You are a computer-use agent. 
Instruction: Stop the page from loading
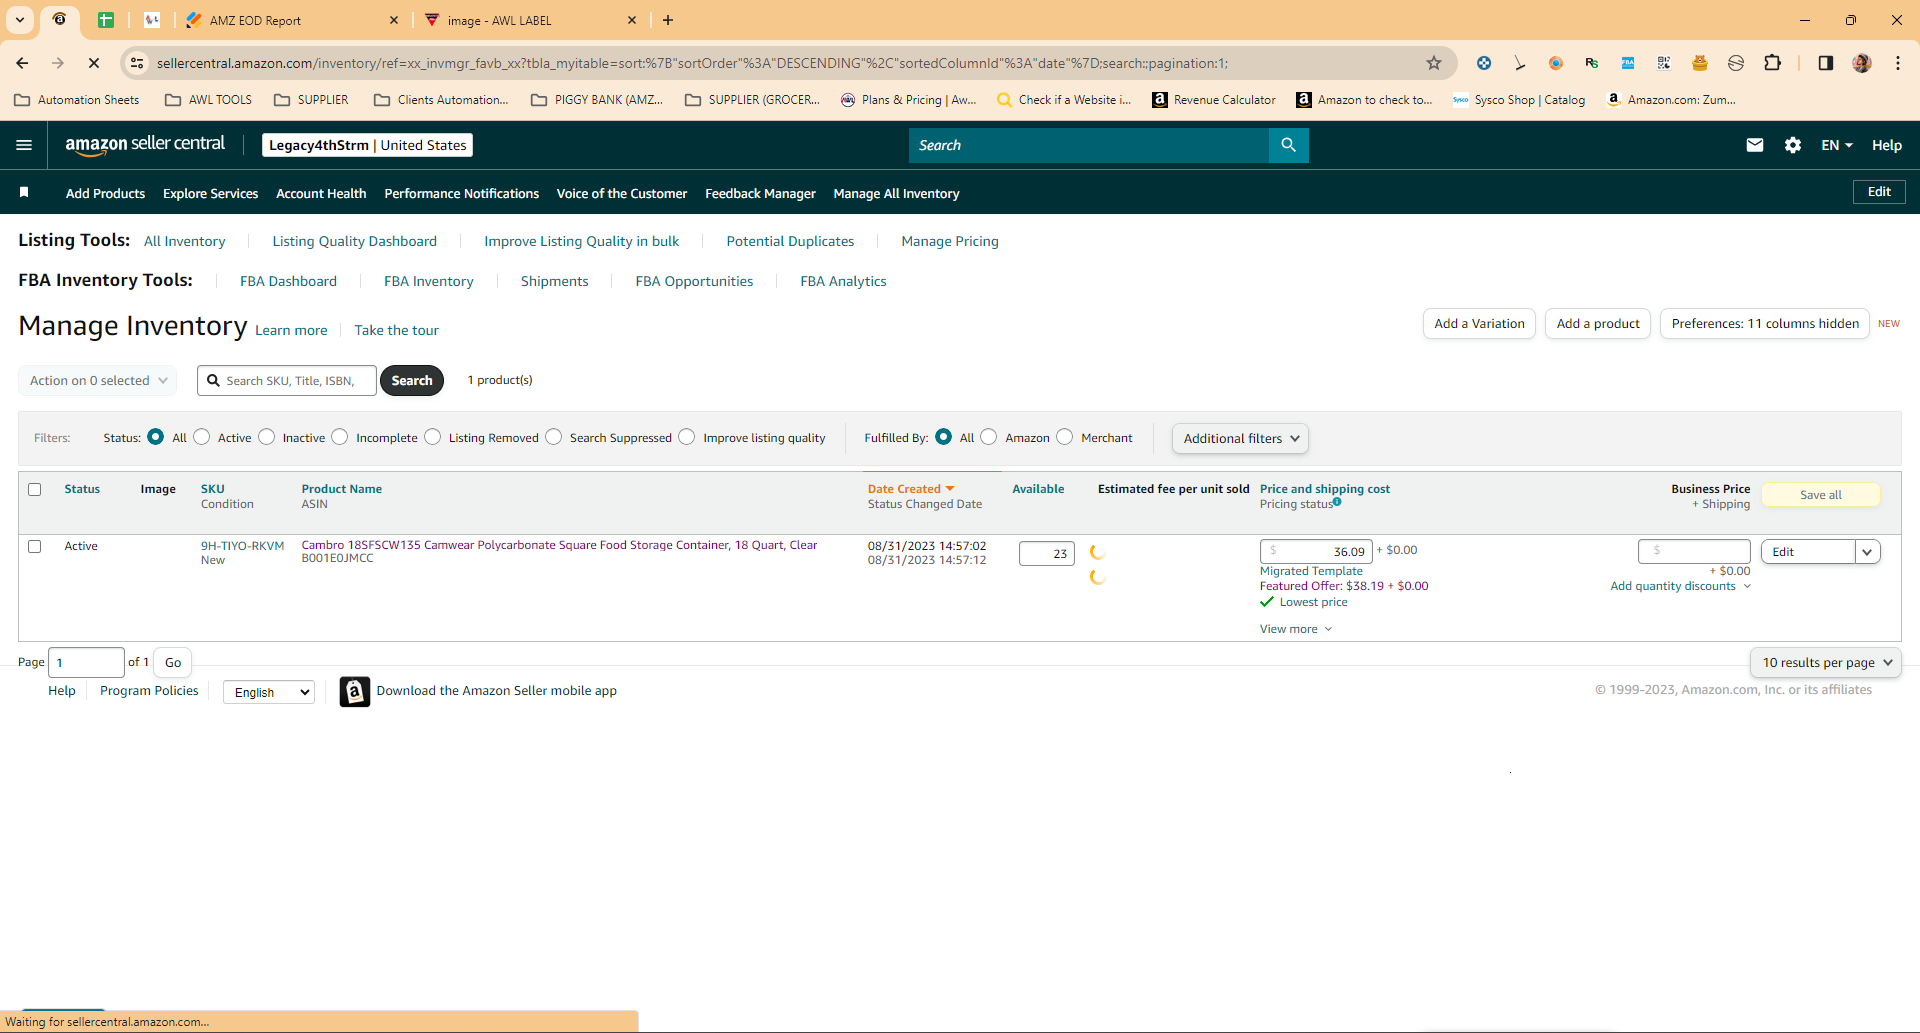click(93, 63)
